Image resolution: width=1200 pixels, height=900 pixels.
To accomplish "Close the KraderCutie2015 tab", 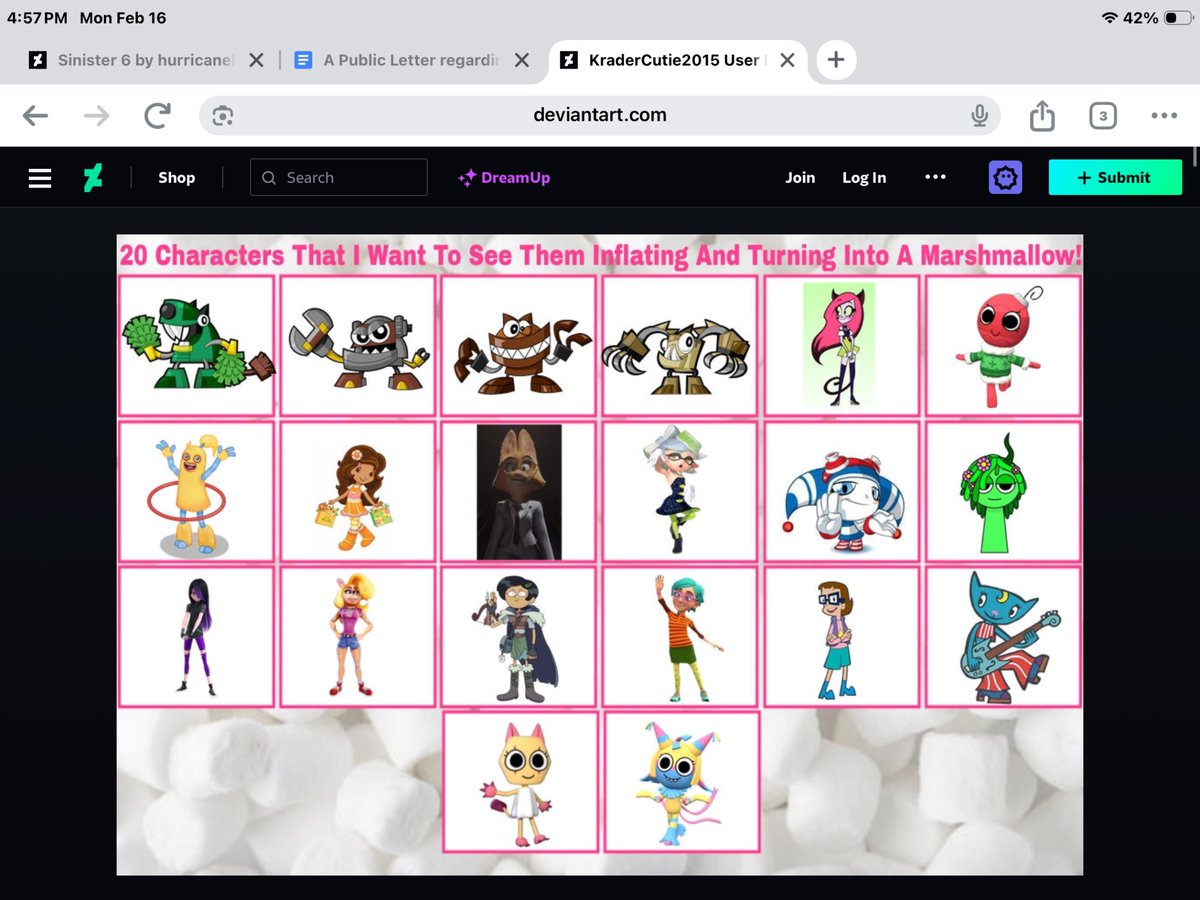I will pos(787,60).
